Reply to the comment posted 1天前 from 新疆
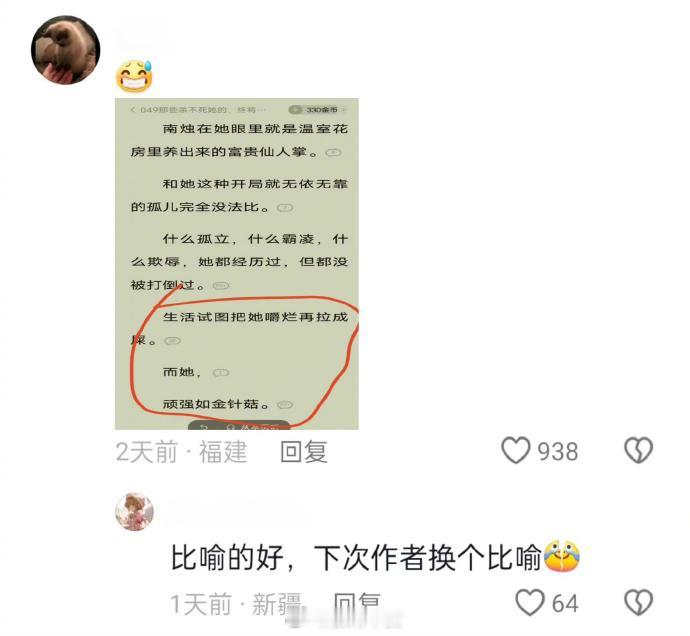 pyautogui.click(x=357, y=604)
